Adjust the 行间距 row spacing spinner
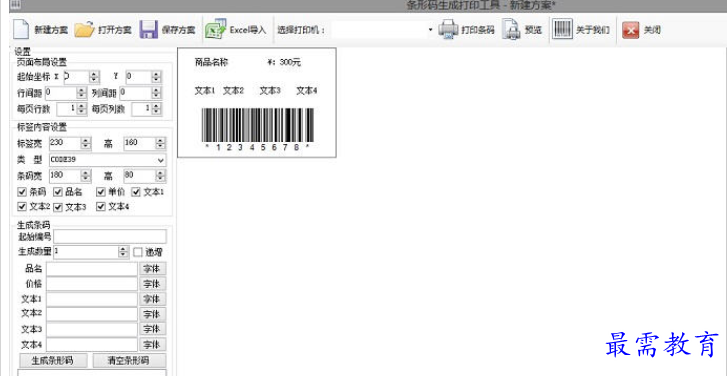This screenshot has height=376, width=727. pyautogui.click(x=82, y=93)
